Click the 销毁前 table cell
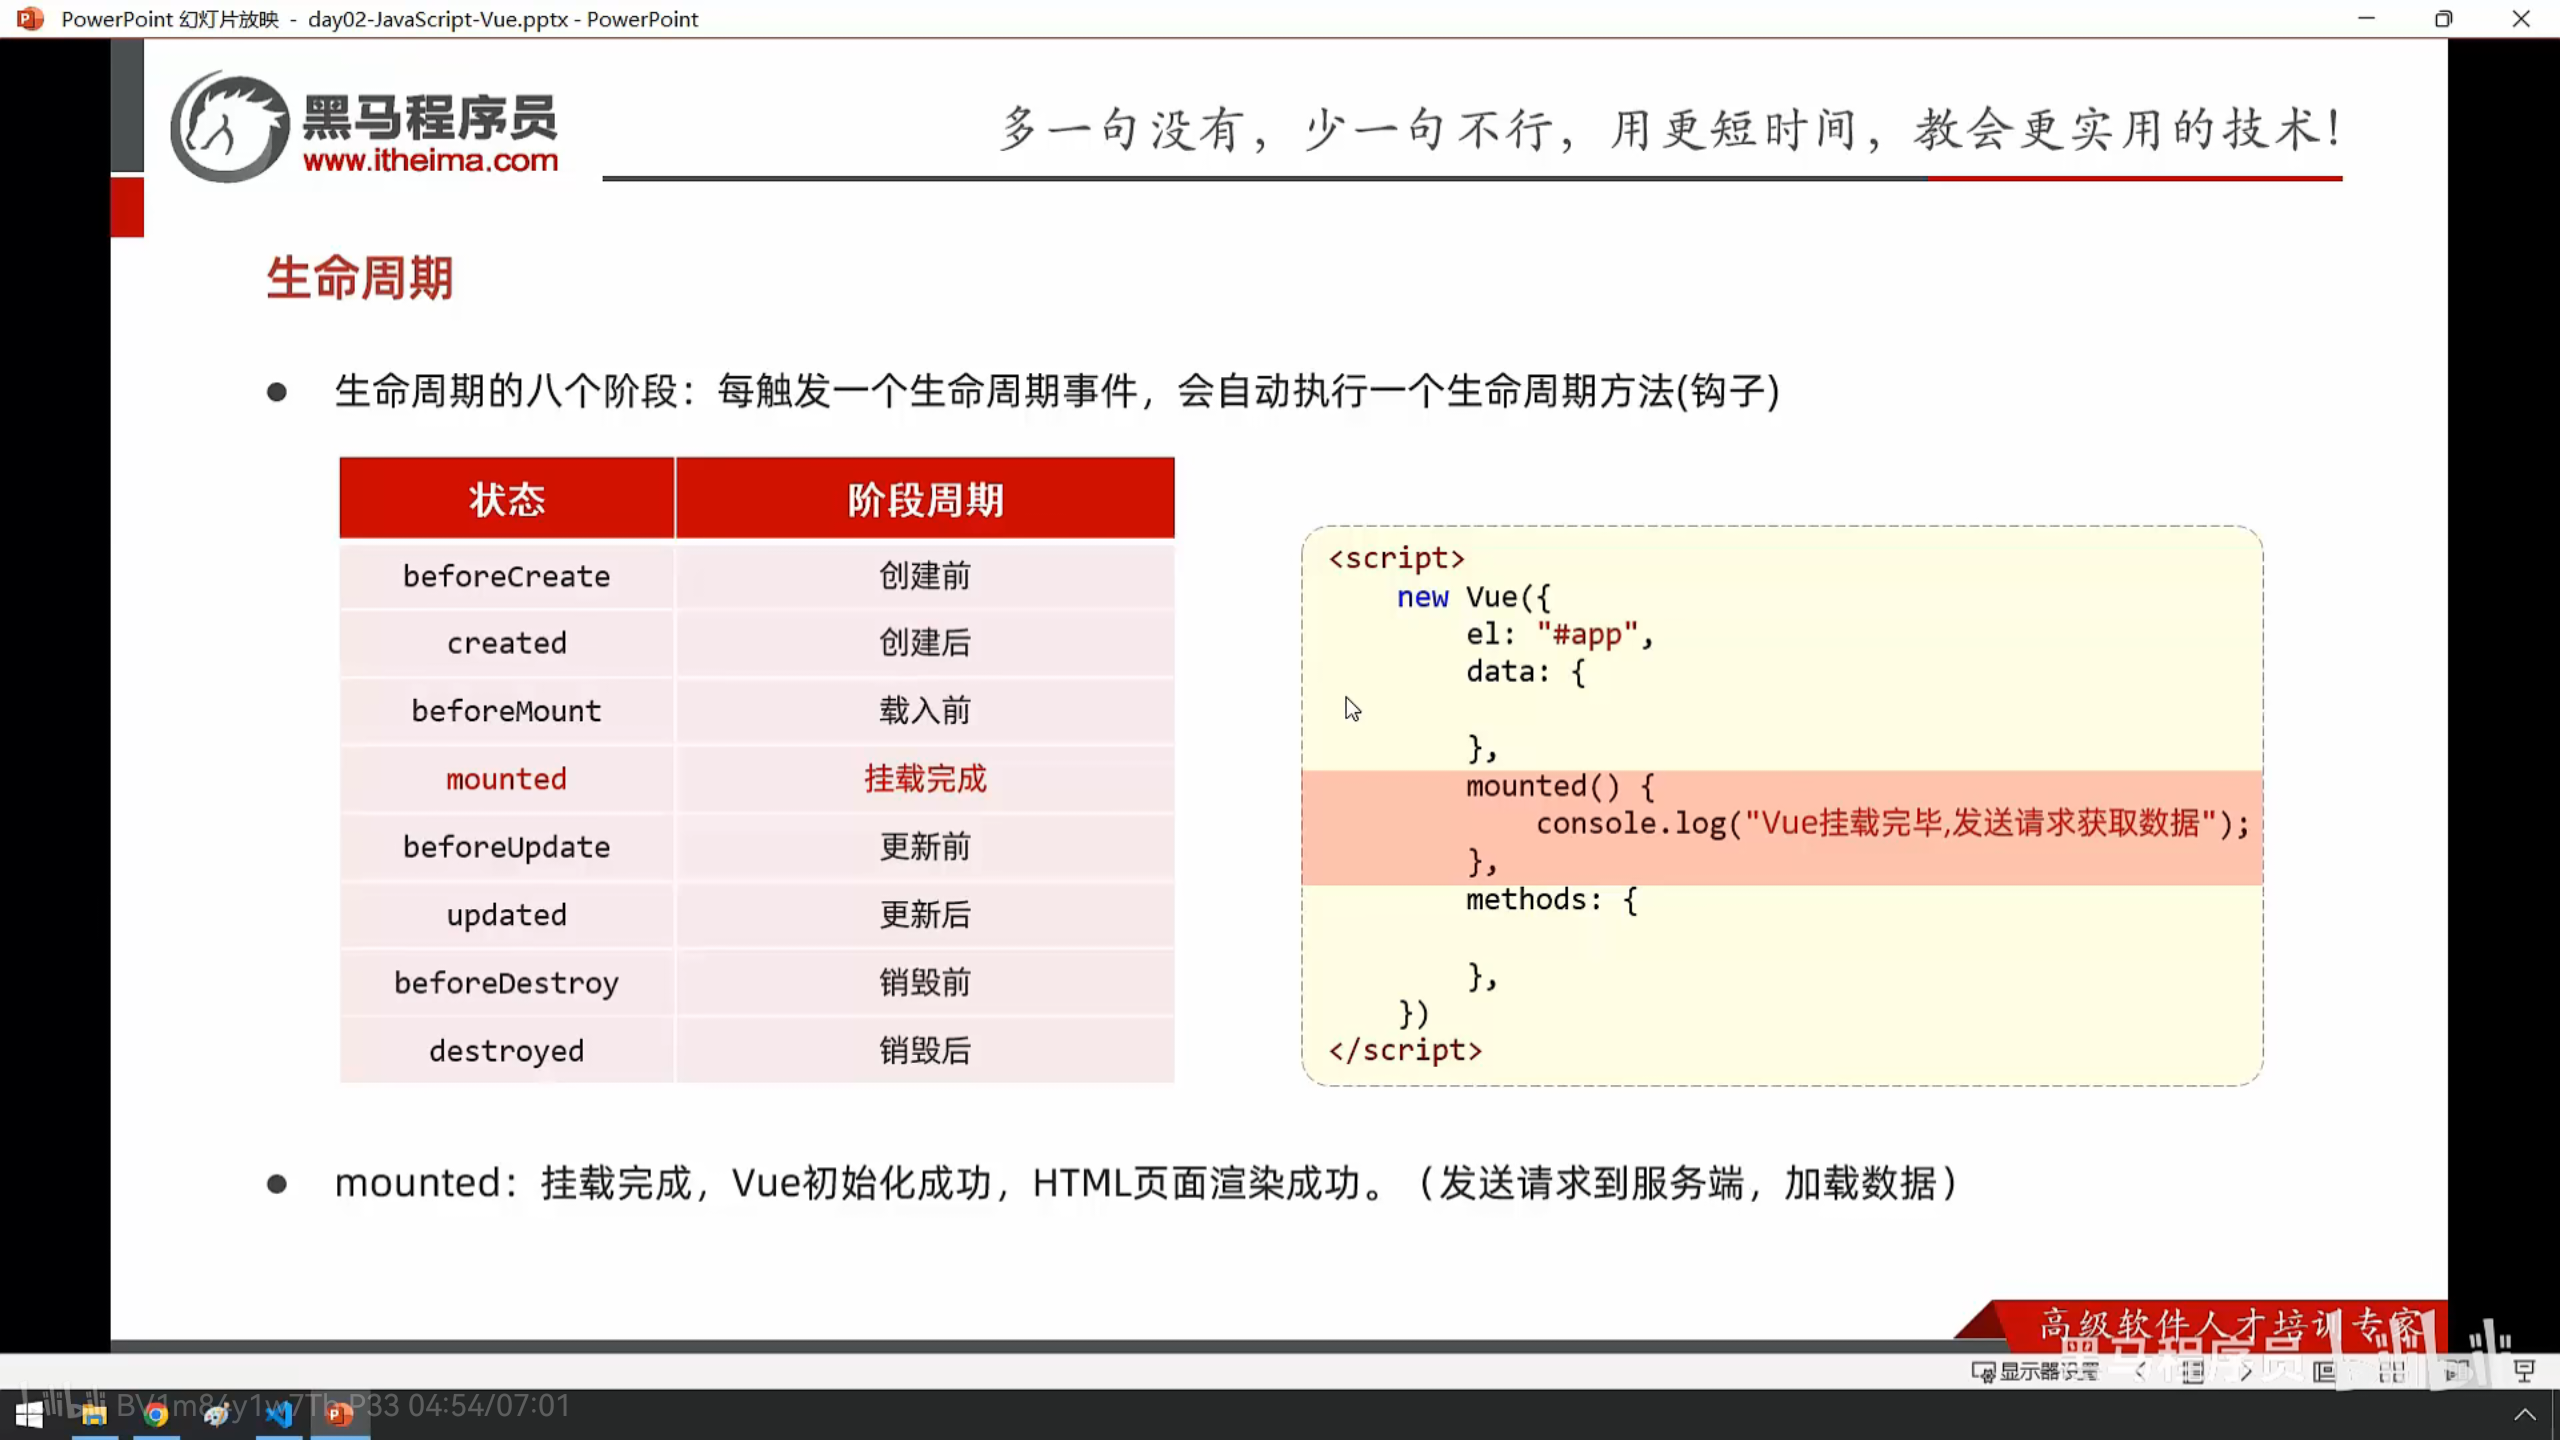 925,983
